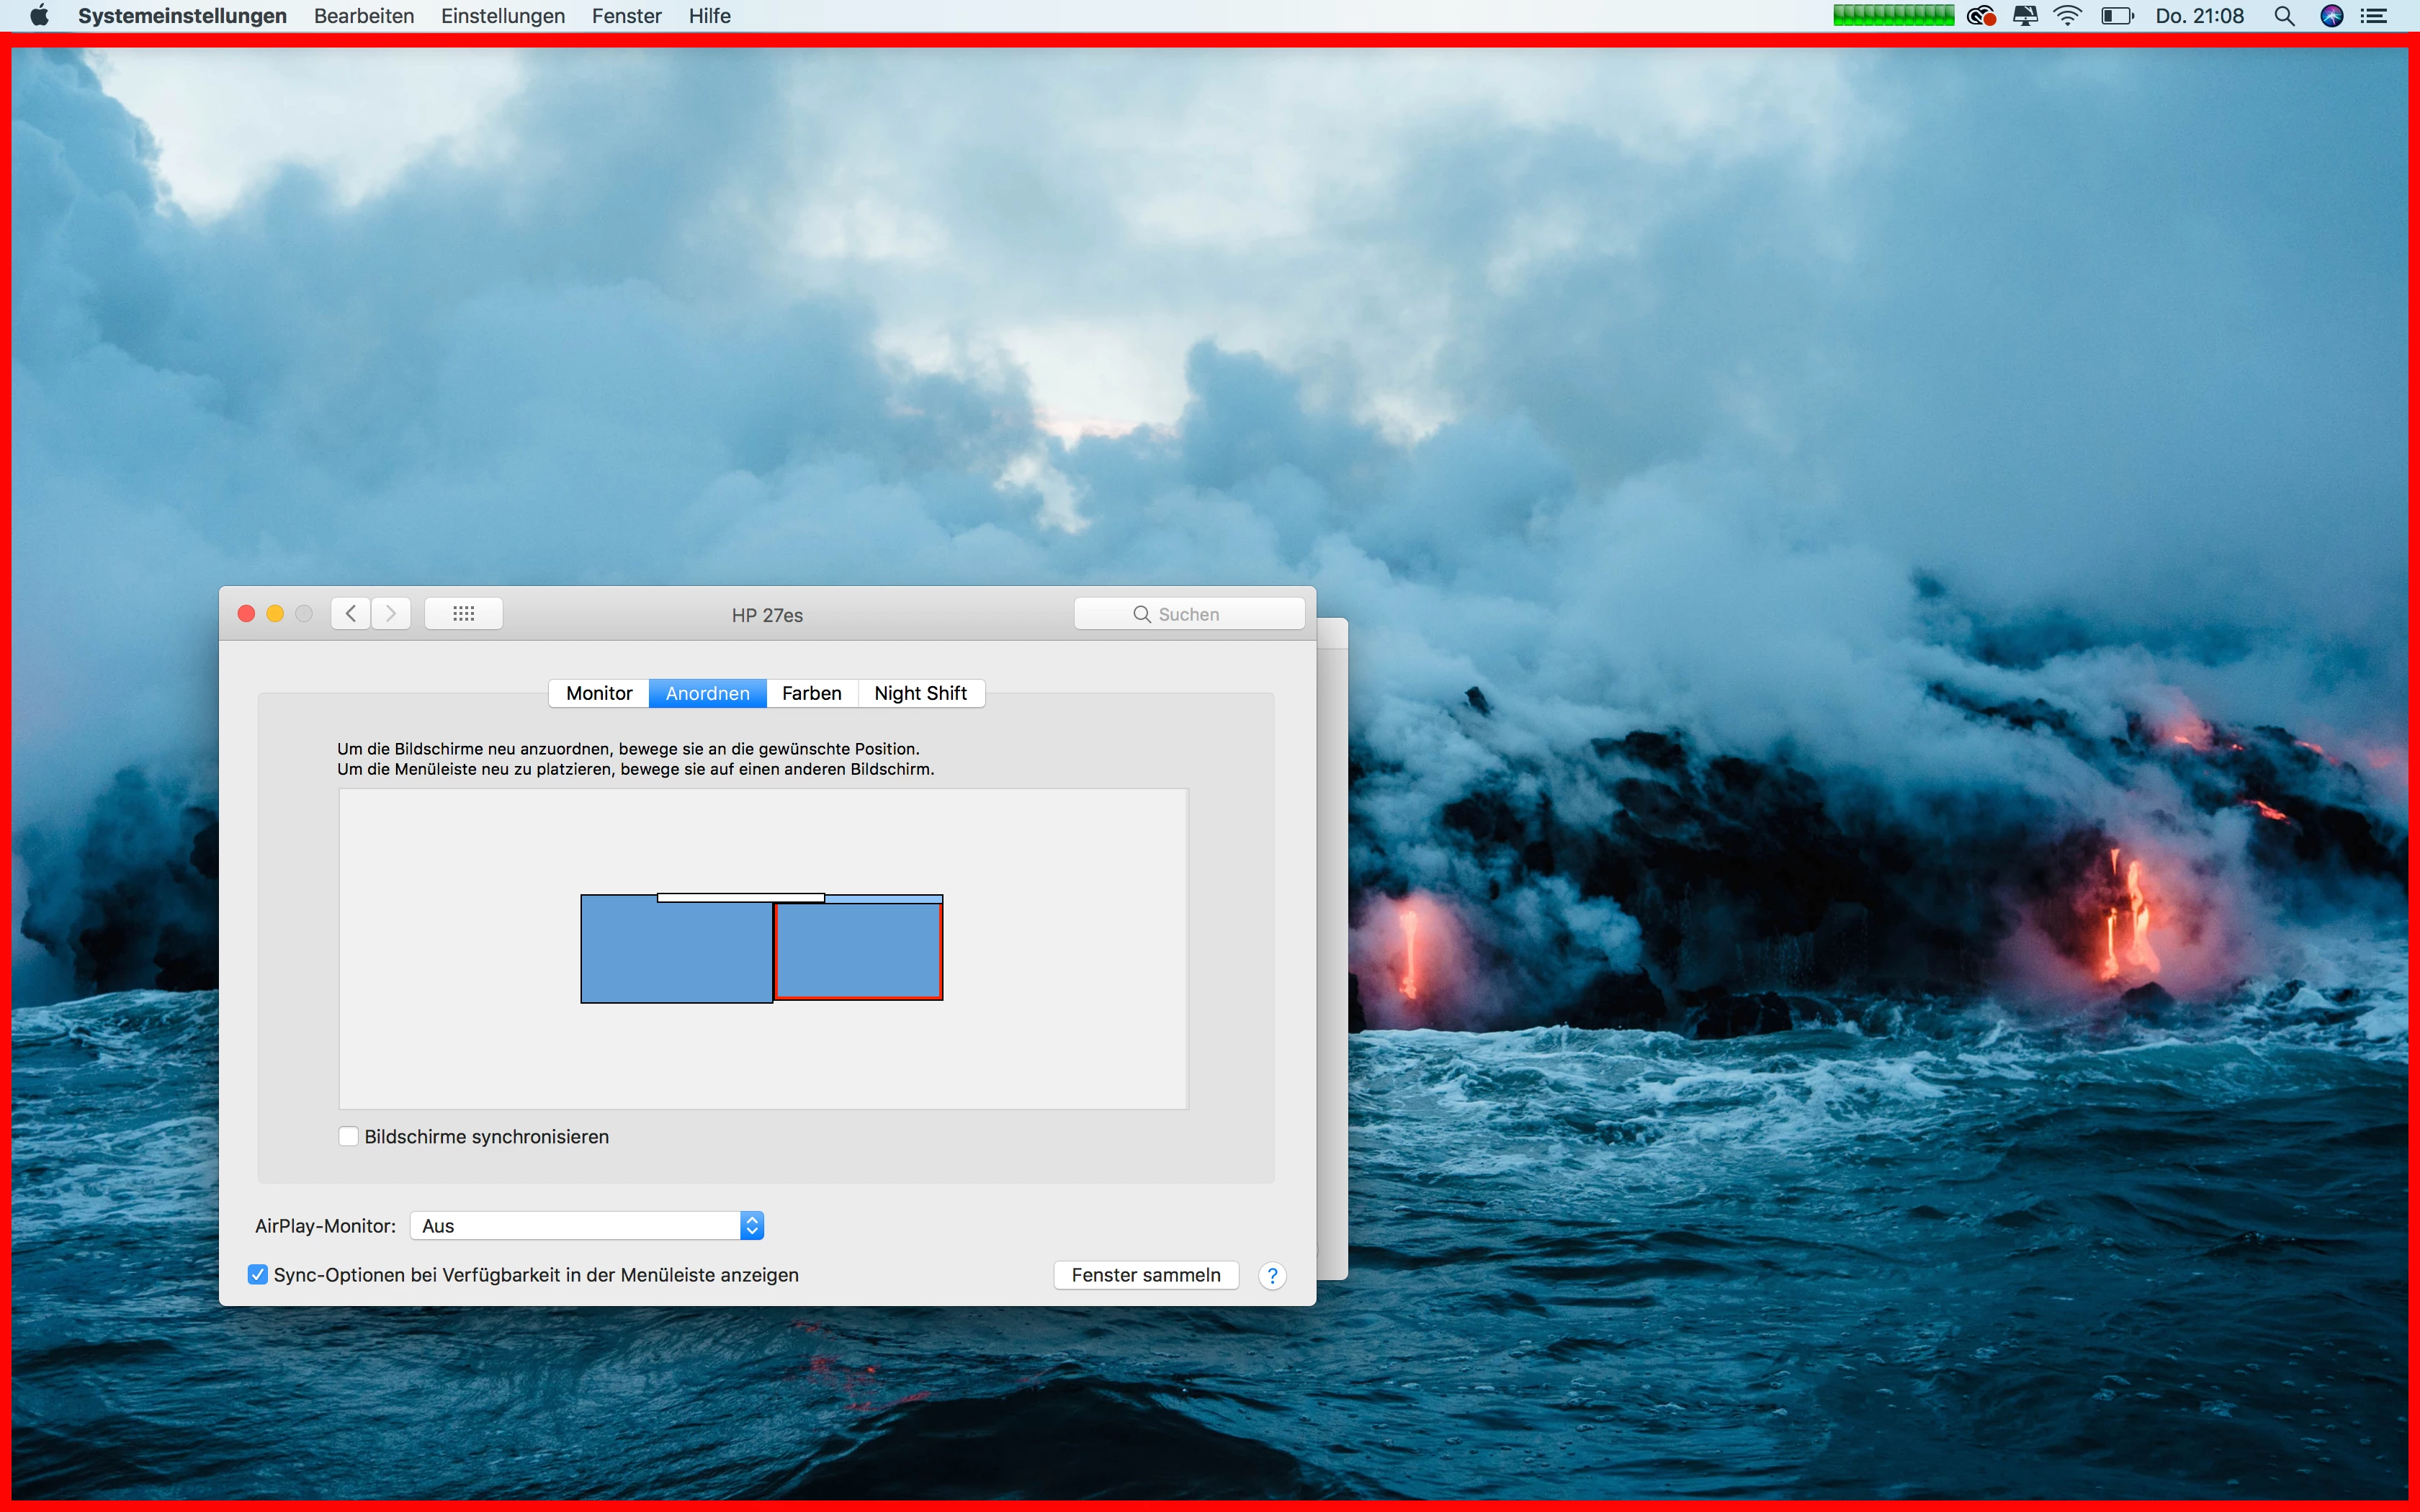Open Spotlight search in menu bar
The width and height of the screenshot is (2420, 1512).
coord(2284,16)
